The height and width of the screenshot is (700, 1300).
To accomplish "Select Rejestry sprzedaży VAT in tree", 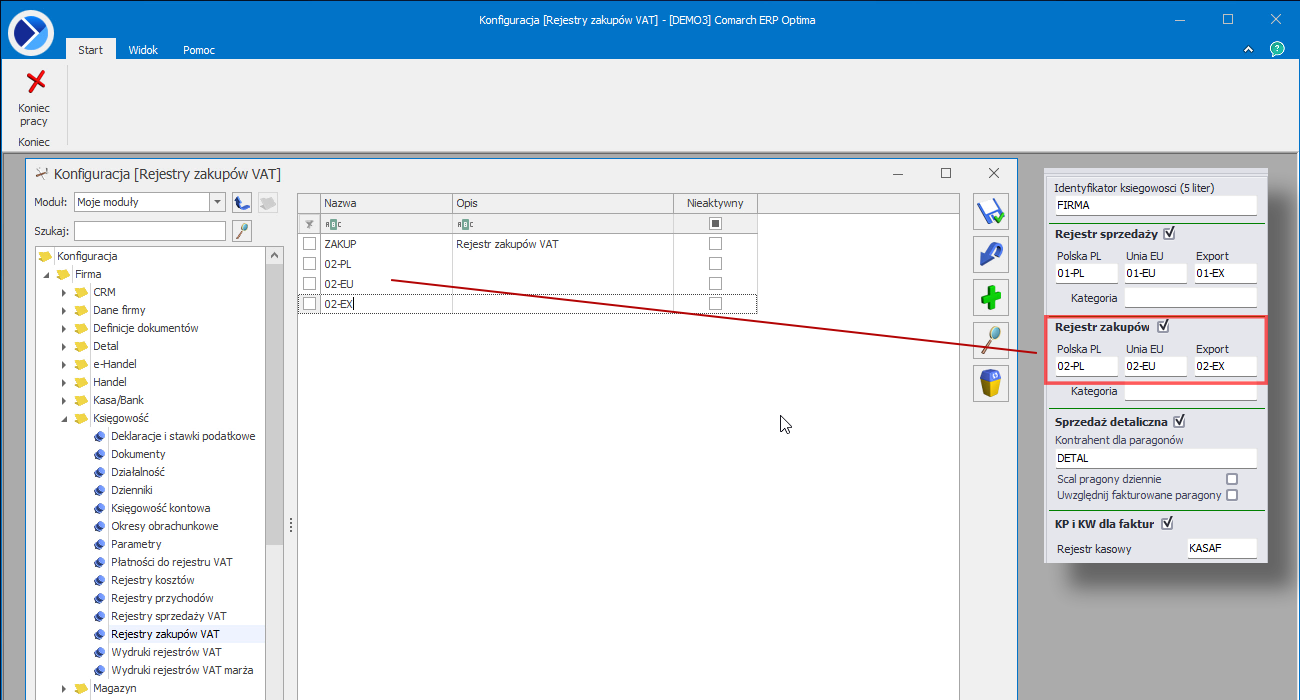I will tap(168, 616).
